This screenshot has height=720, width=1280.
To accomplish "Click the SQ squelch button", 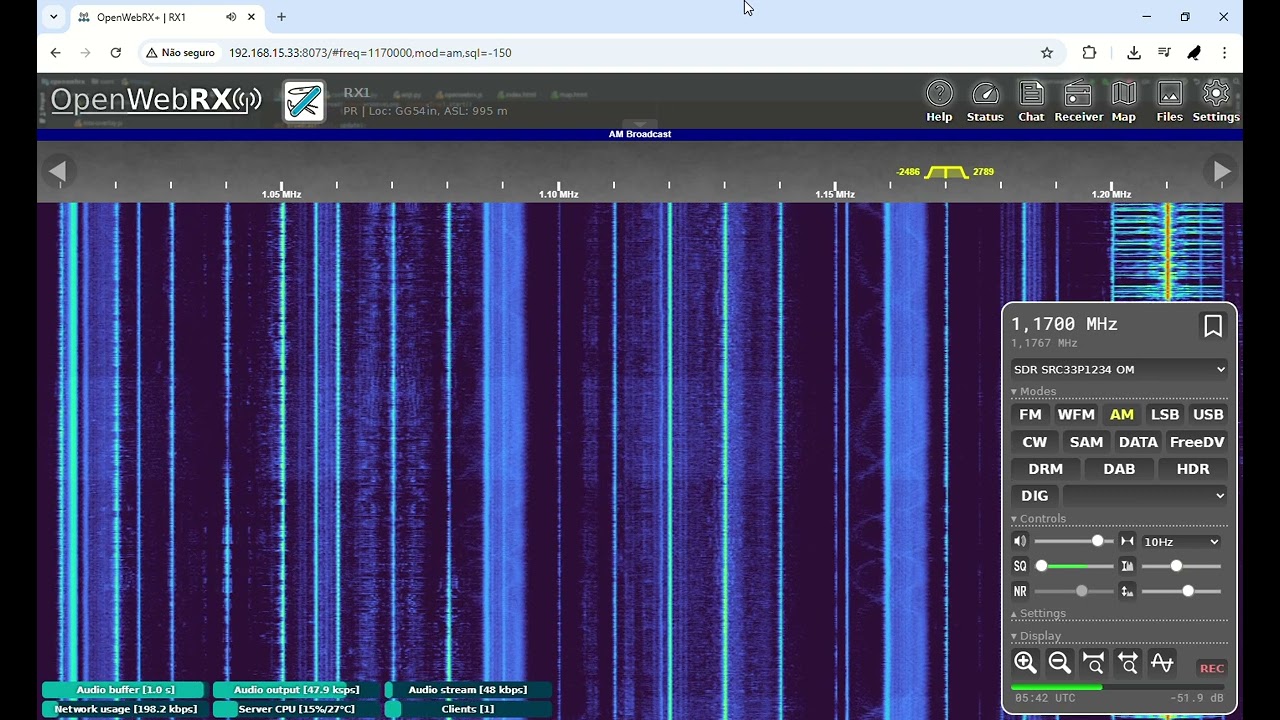I will coord(1020,566).
